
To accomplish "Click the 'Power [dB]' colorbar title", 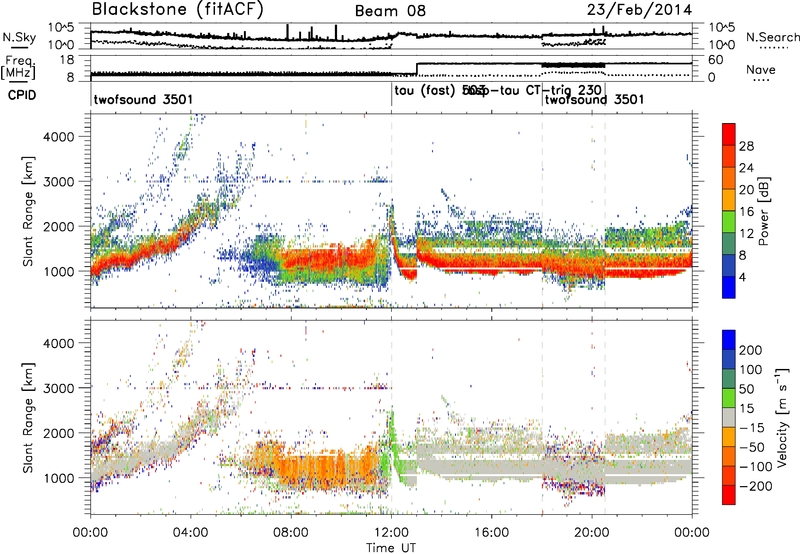I will tap(764, 211).
